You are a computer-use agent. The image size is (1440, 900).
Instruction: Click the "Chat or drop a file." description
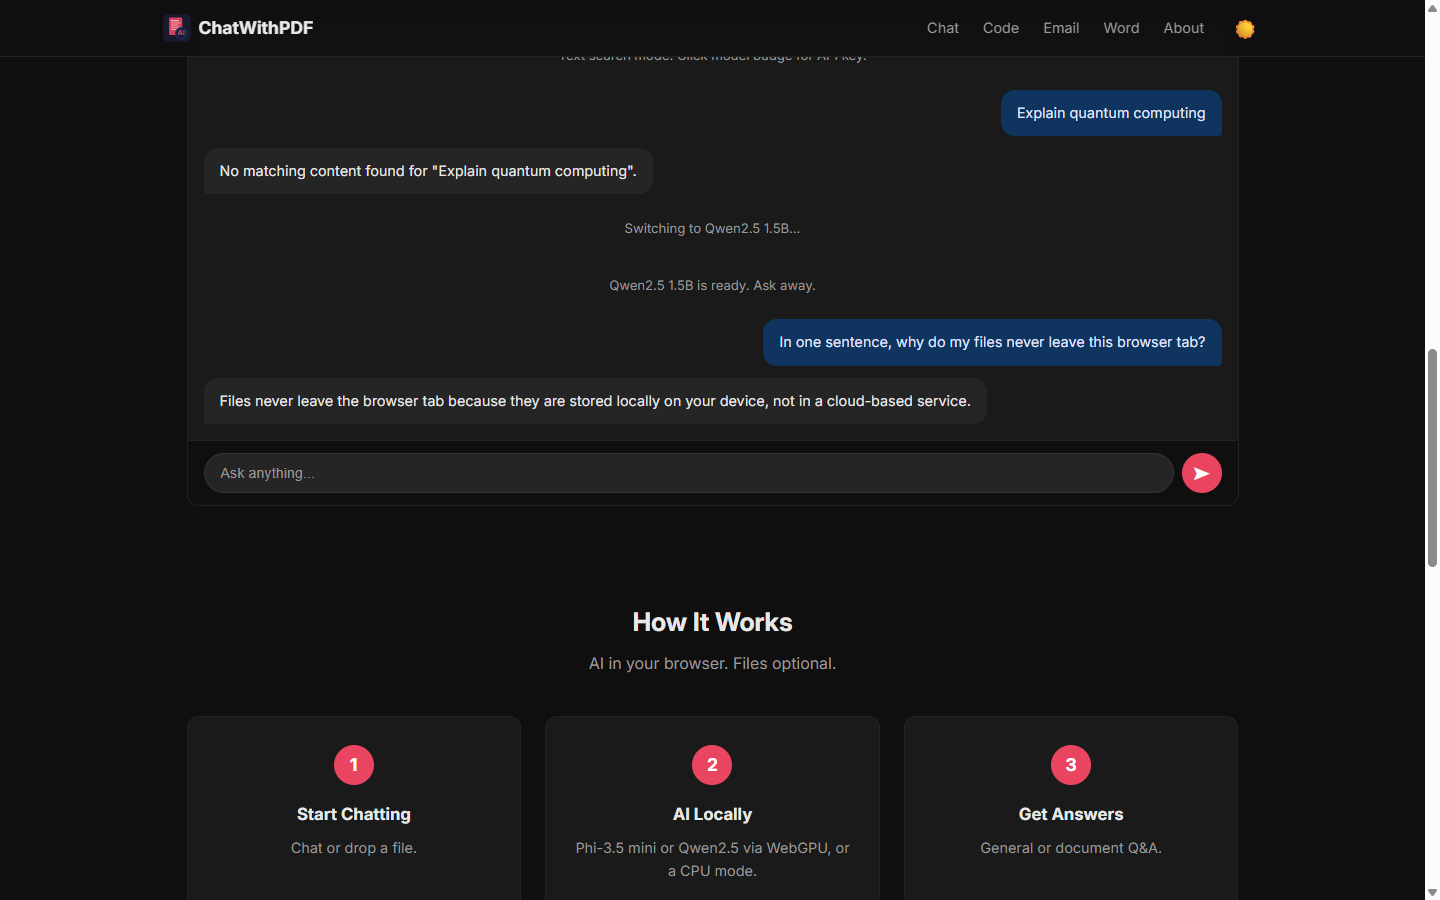354,848
